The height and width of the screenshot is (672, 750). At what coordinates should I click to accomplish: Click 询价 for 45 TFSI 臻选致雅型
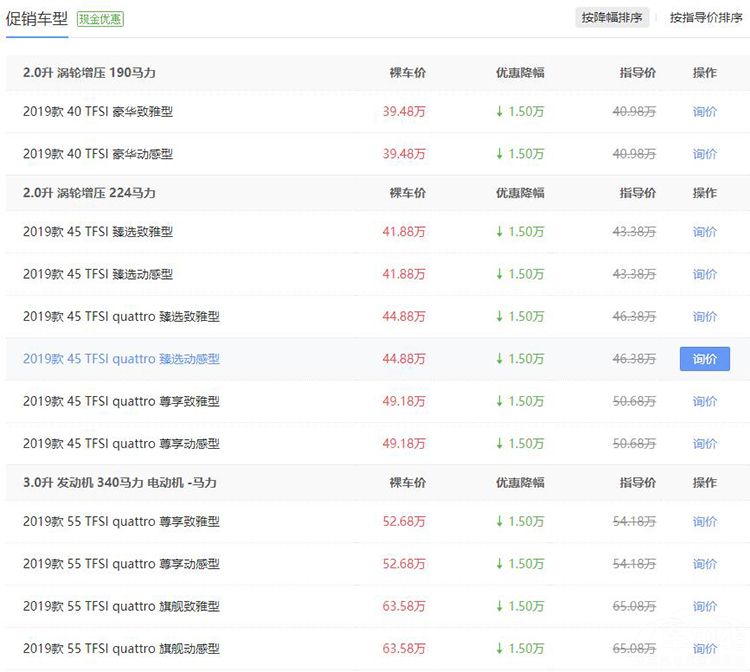705,231
